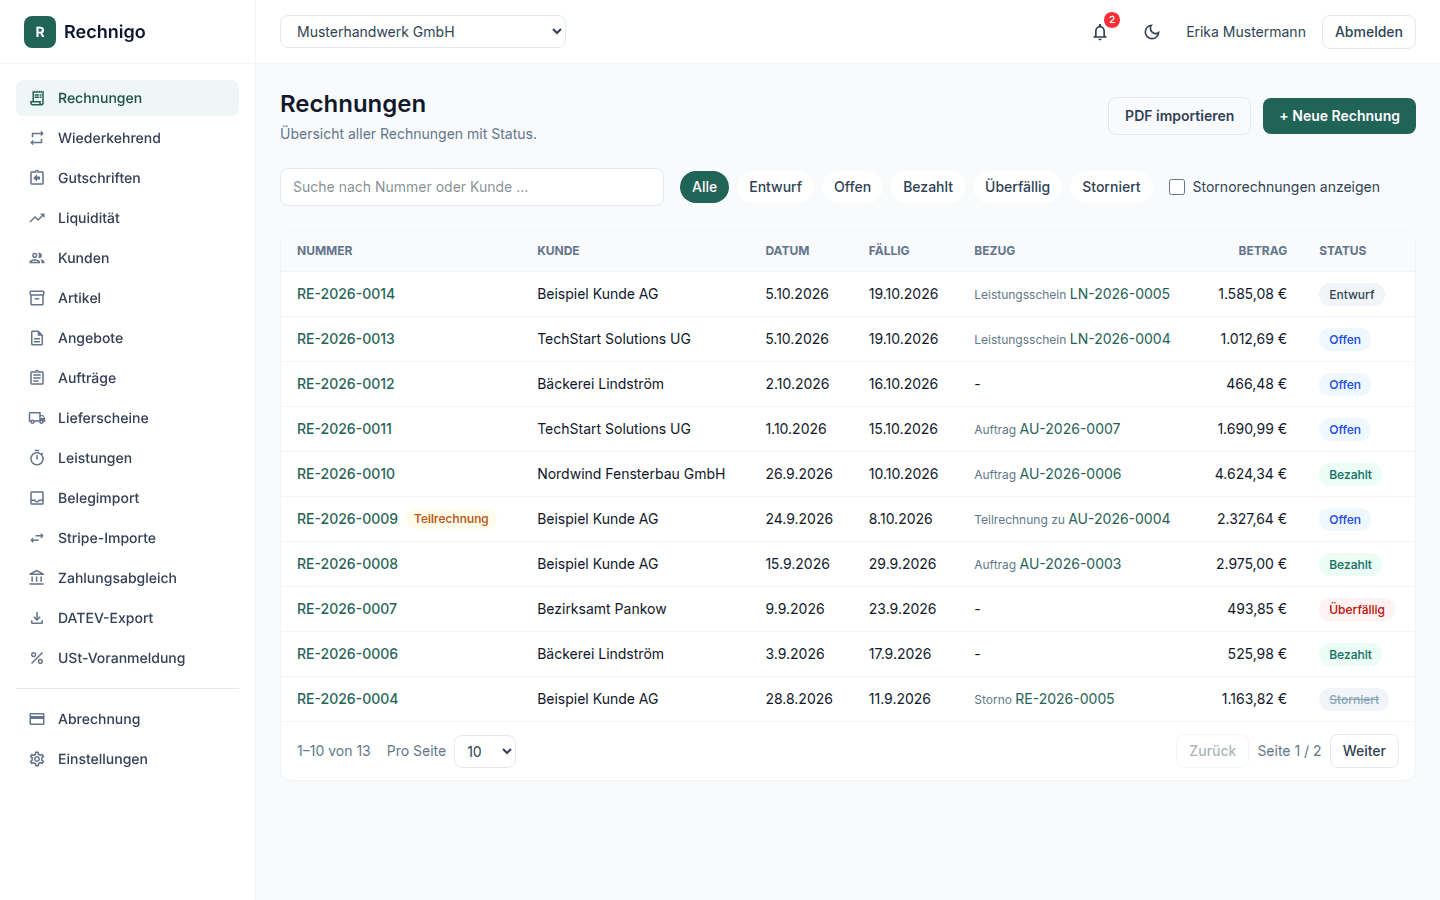Open Einstellungen gear icon
This screenshot has width=1440, height=900.
[37, 759]
